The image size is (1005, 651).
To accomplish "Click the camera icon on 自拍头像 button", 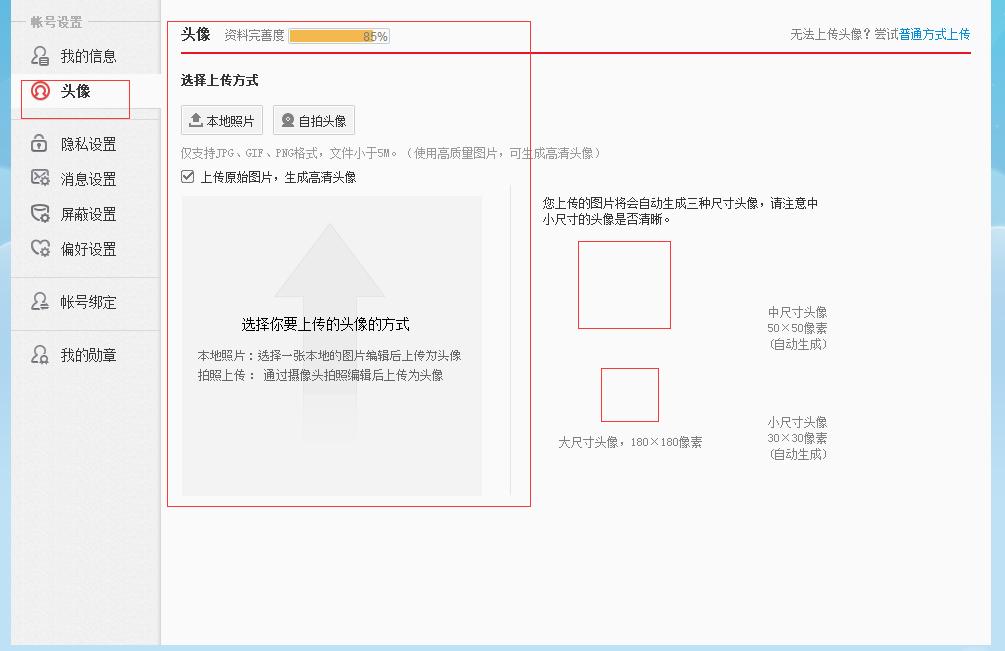I will point(287,120).
